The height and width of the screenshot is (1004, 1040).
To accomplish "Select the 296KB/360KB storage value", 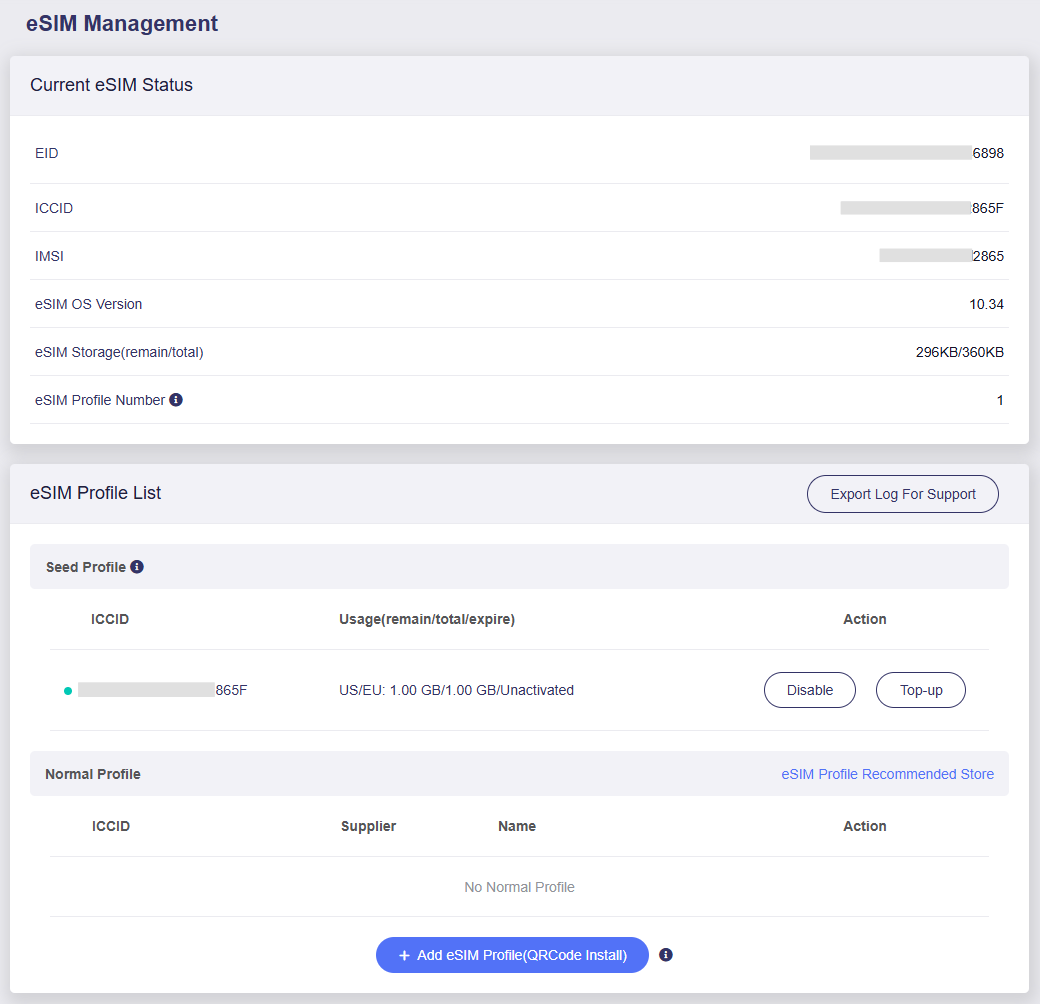I will (x=959, y=352).
